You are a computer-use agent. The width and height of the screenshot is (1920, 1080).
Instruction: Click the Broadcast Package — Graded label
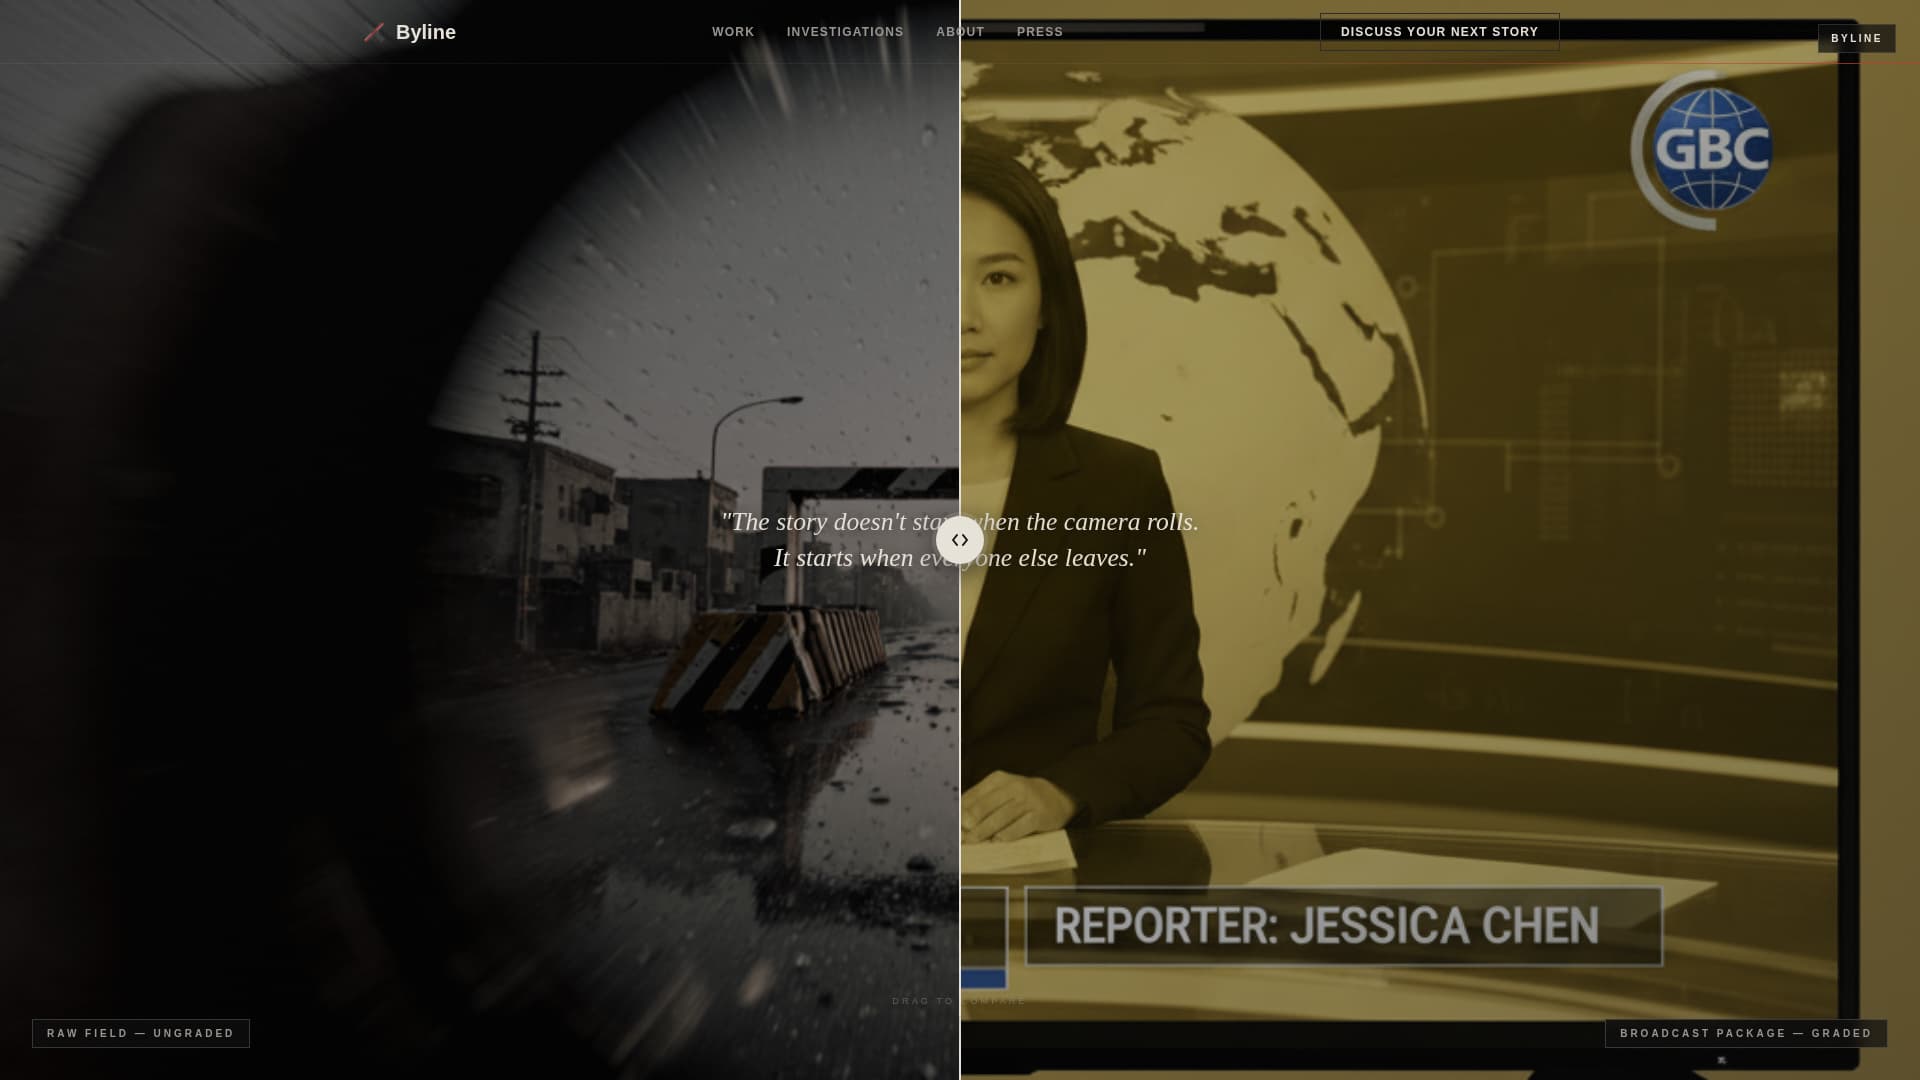[x=1746, y=1033]
